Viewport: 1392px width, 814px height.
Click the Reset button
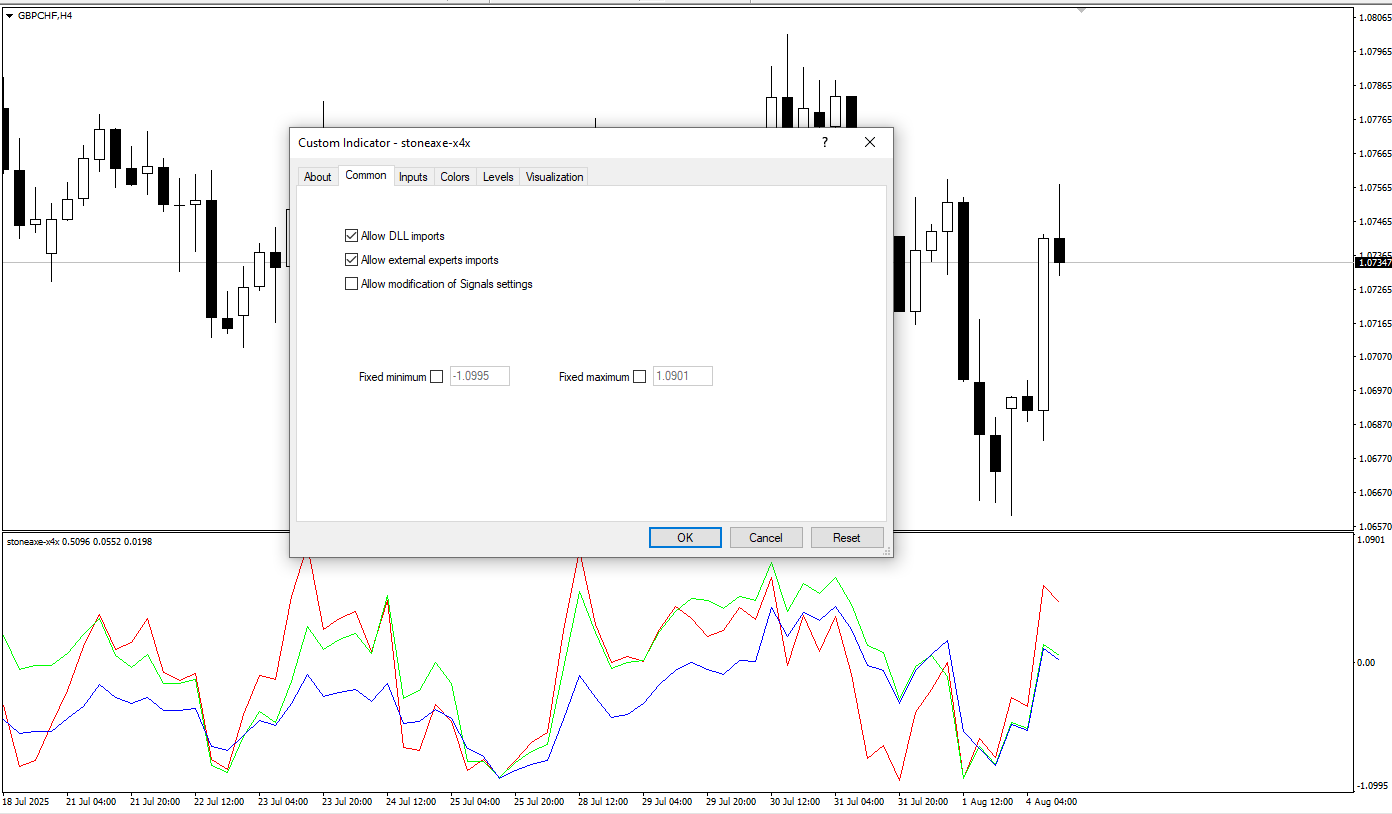(847, 538)
